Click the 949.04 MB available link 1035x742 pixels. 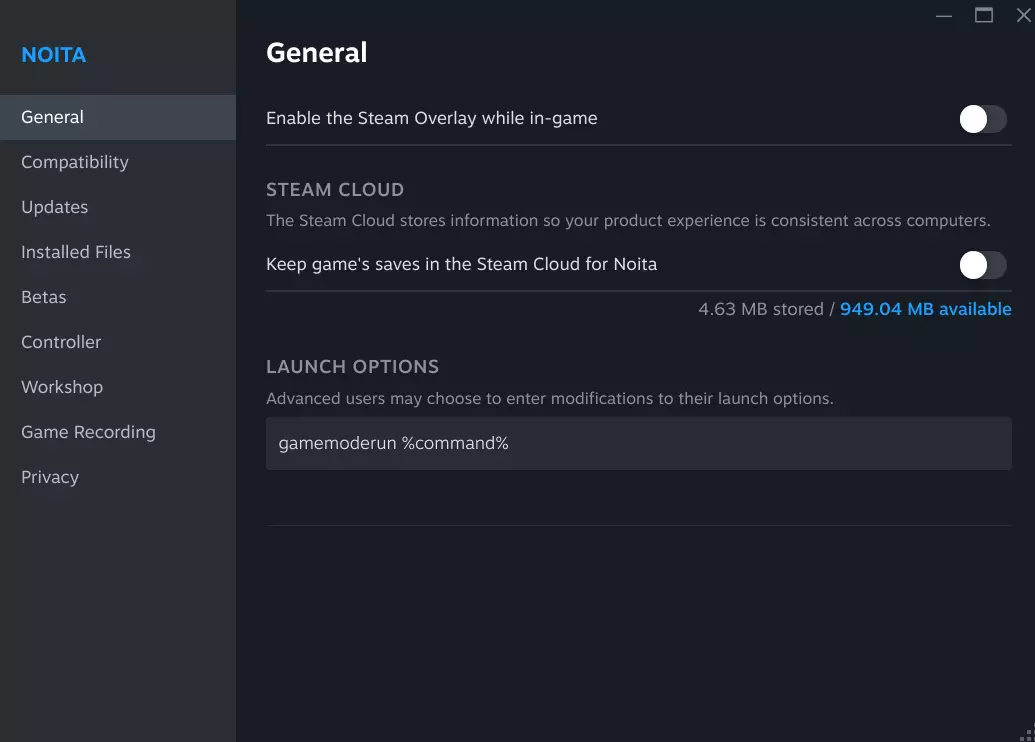tap(925, 309)
